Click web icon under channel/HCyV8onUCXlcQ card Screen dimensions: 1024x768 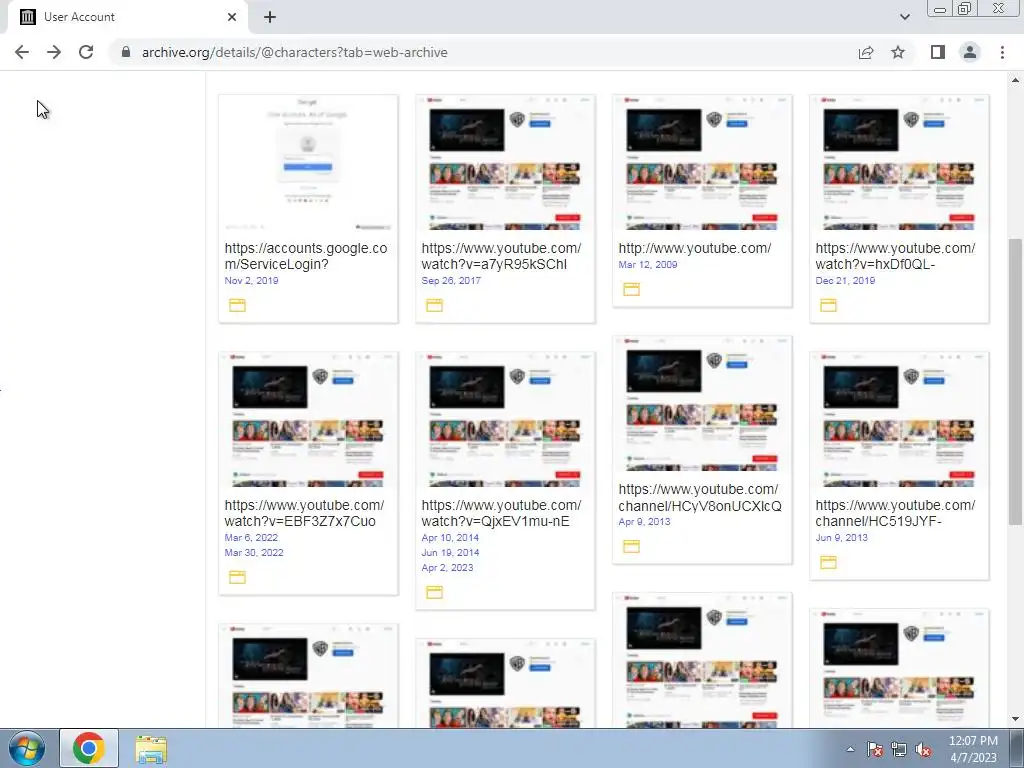click(x=631, y=547)
